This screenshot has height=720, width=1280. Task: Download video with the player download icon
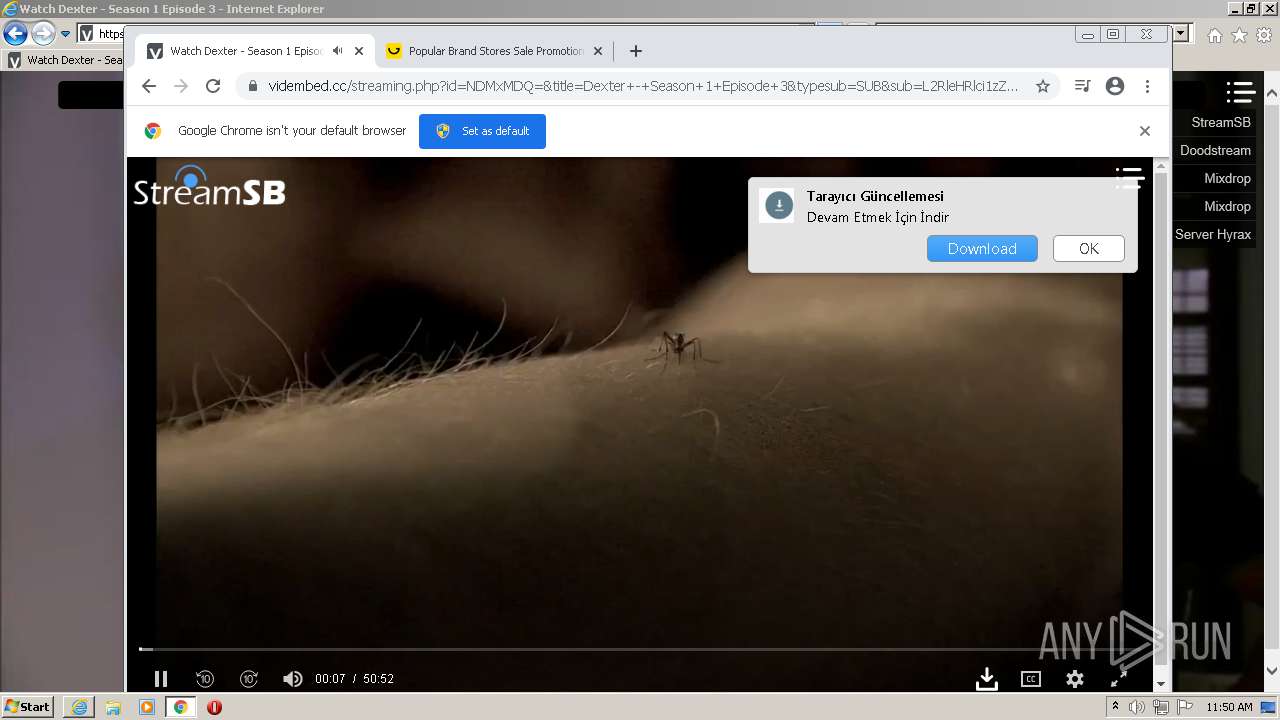point(987,679)
